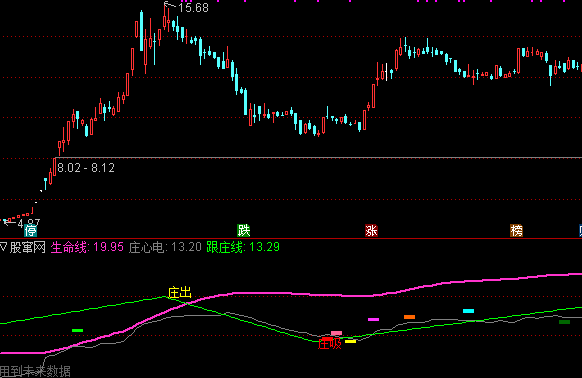The width and height of the screenshot is (582, 378).
Task: Click the 4.87 low price label
Action: pyautogui.click(x=29, y=223)
